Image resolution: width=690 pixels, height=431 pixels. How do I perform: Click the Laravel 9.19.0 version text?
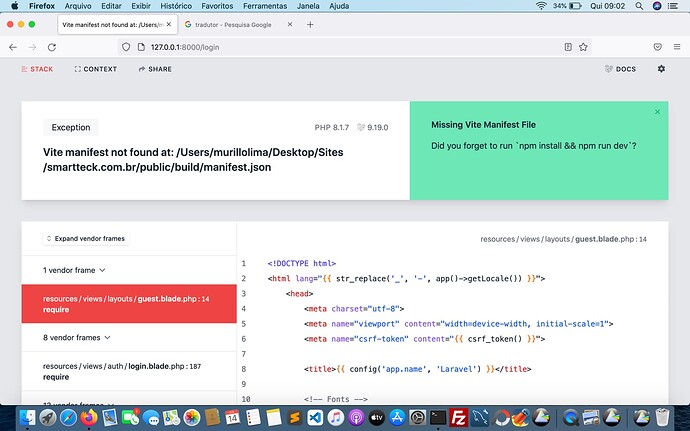click(x=373, y=127)
